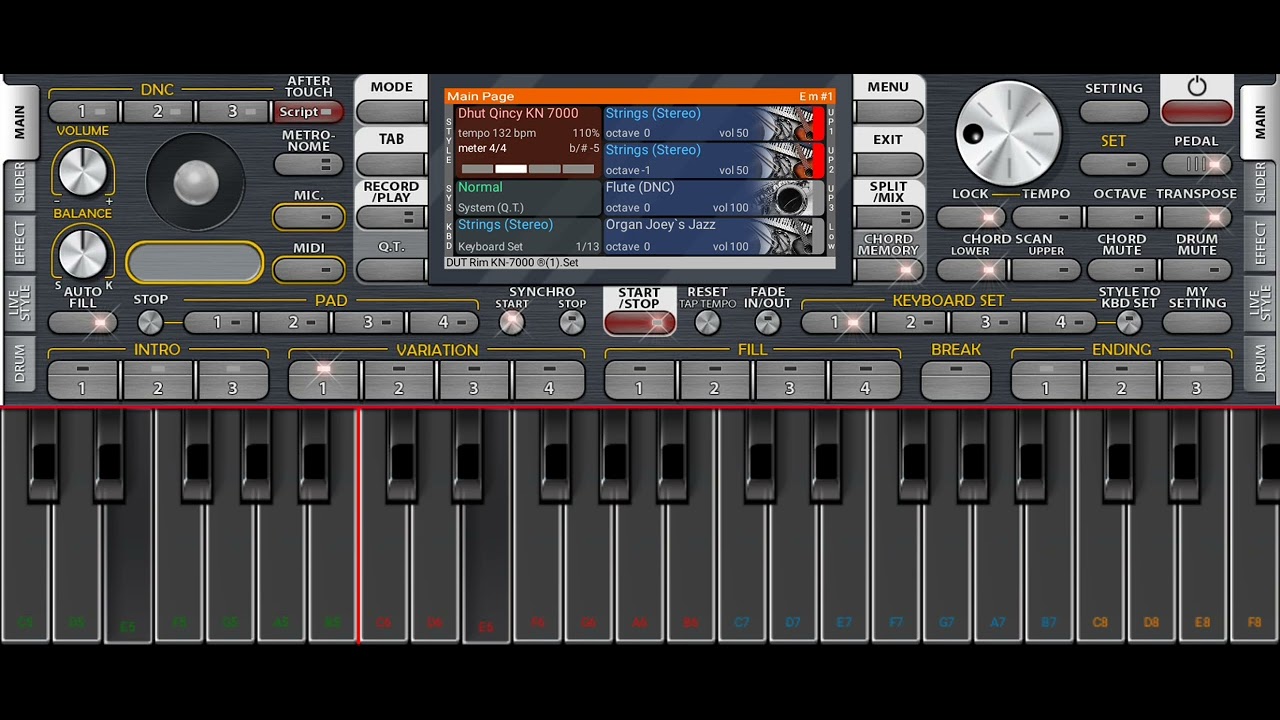Trigger PAD 1

pyautogui.click(x=219, y=322)
